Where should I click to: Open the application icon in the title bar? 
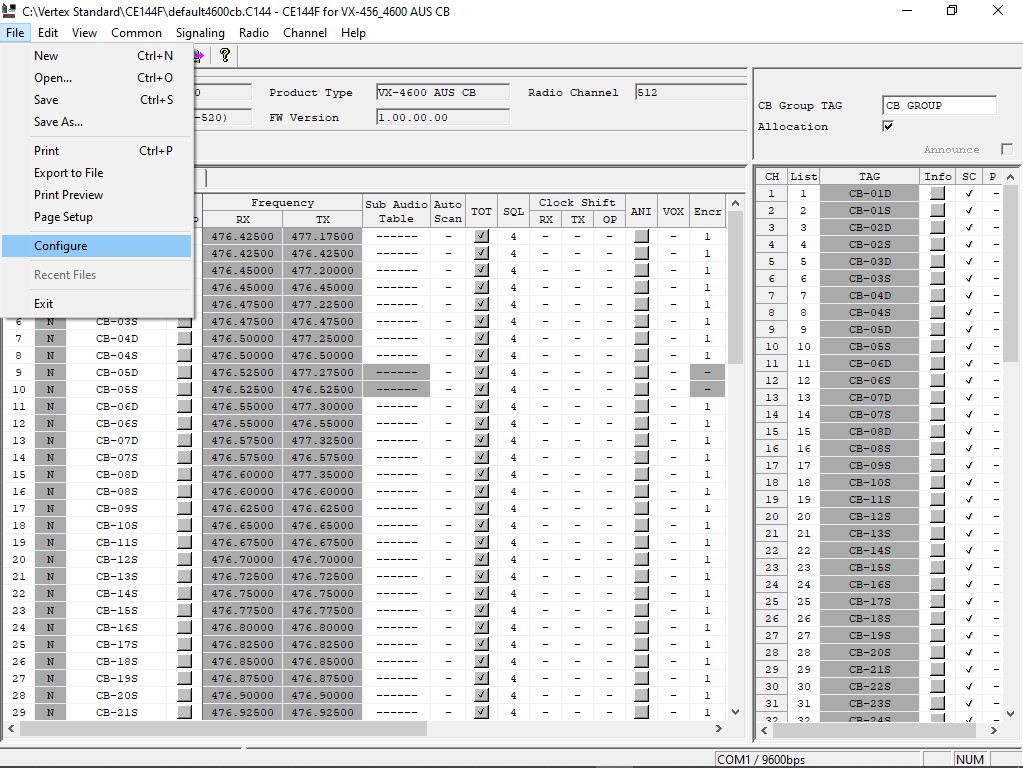coord(9,11)
